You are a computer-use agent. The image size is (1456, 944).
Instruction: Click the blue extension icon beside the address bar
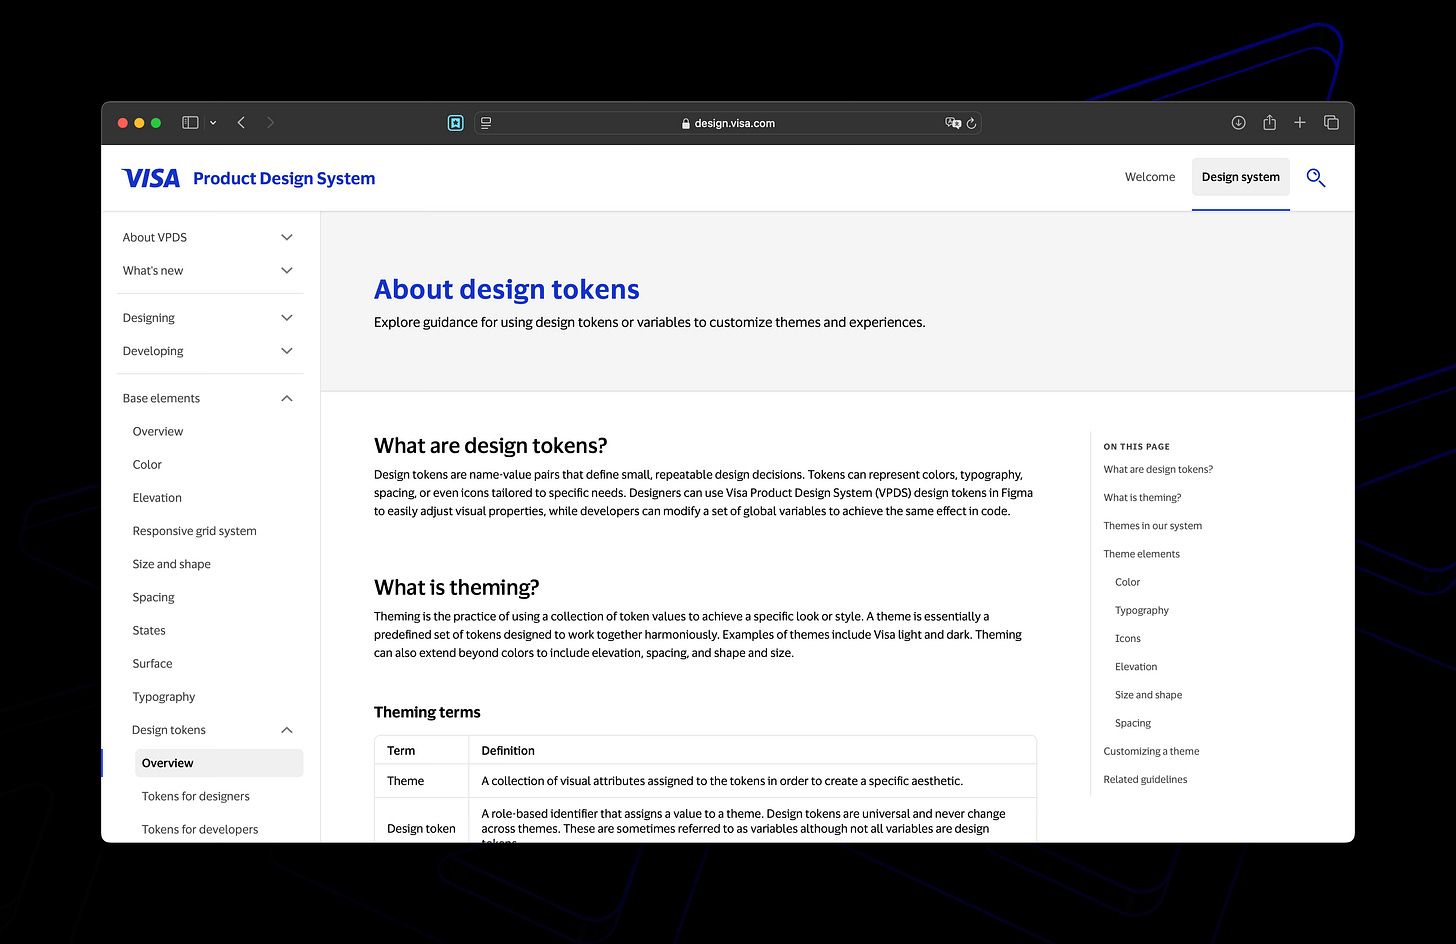(x=456, y=123)
